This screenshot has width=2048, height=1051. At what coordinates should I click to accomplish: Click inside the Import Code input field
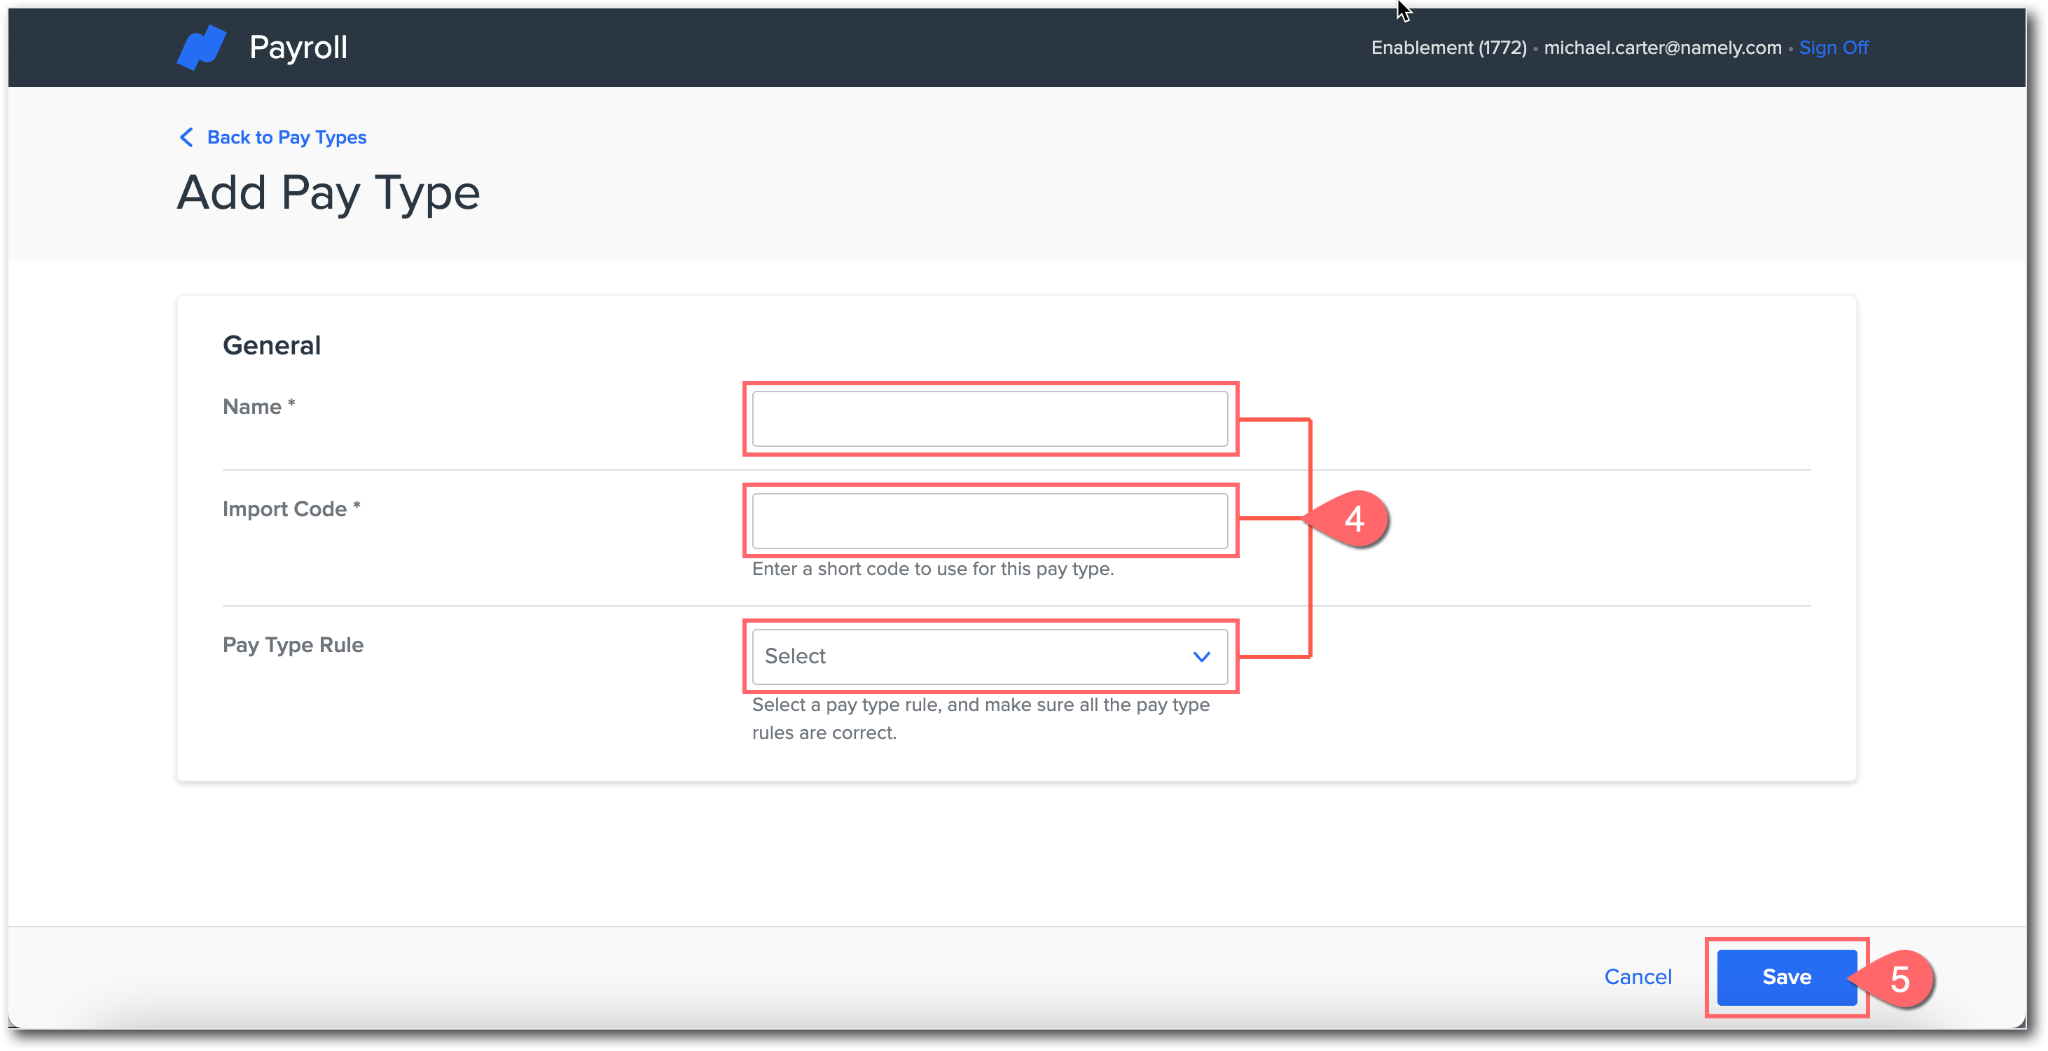click(x=989, y=521)
